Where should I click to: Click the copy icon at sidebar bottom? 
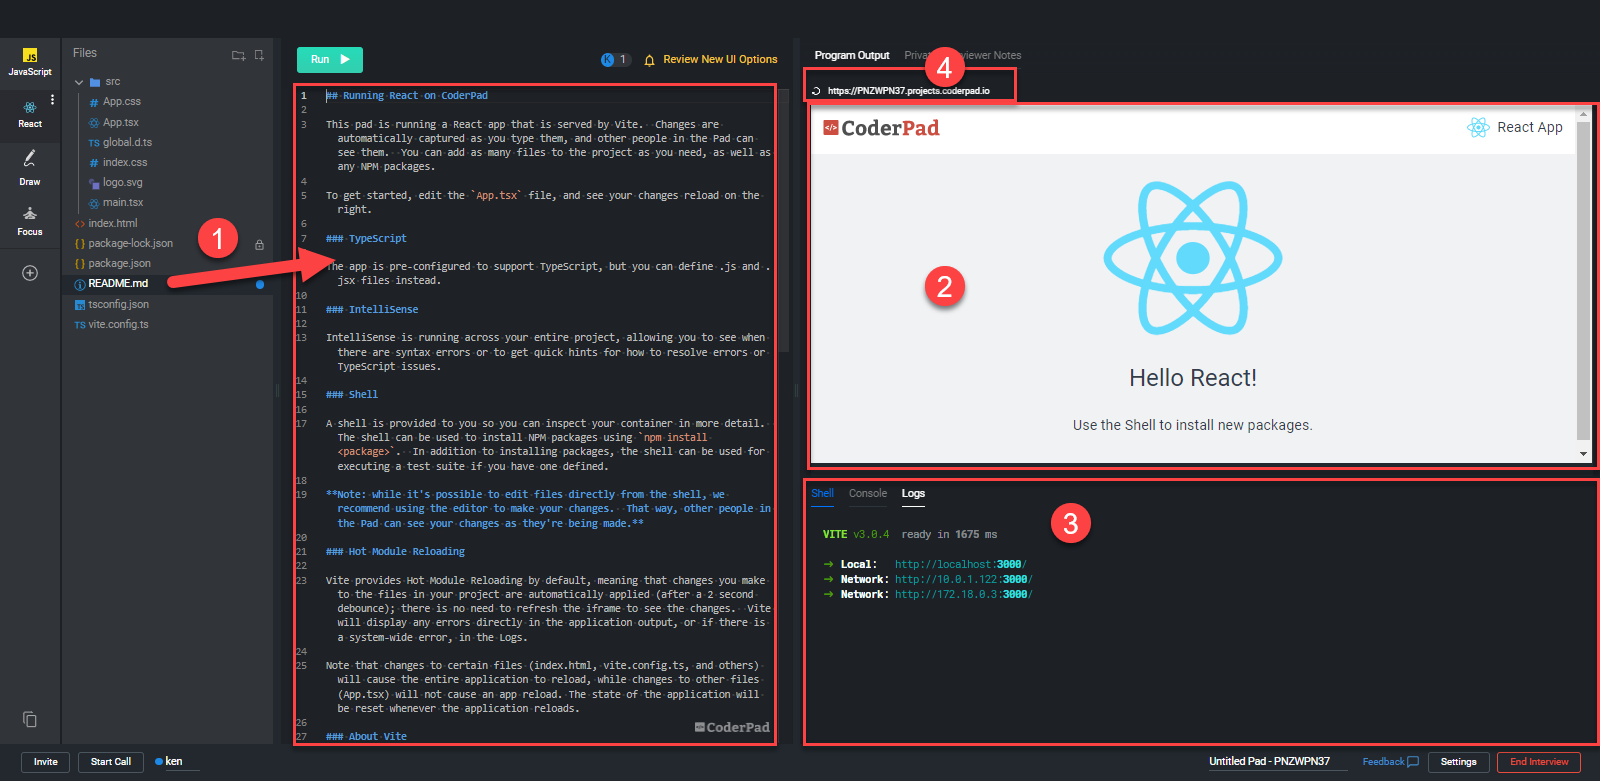tap(30, 719)
